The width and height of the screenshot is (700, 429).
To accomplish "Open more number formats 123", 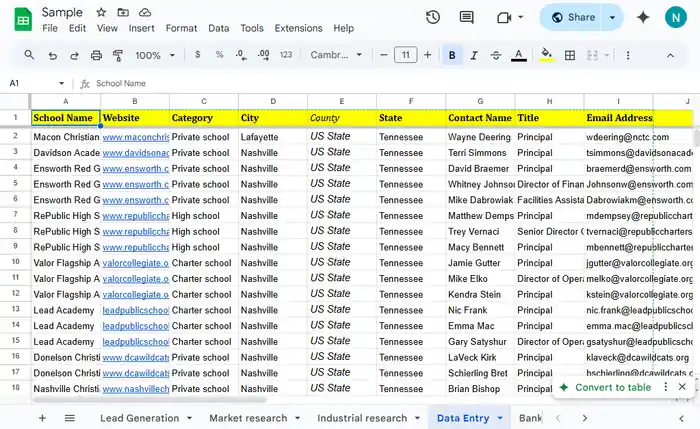I will click(286, 55).
